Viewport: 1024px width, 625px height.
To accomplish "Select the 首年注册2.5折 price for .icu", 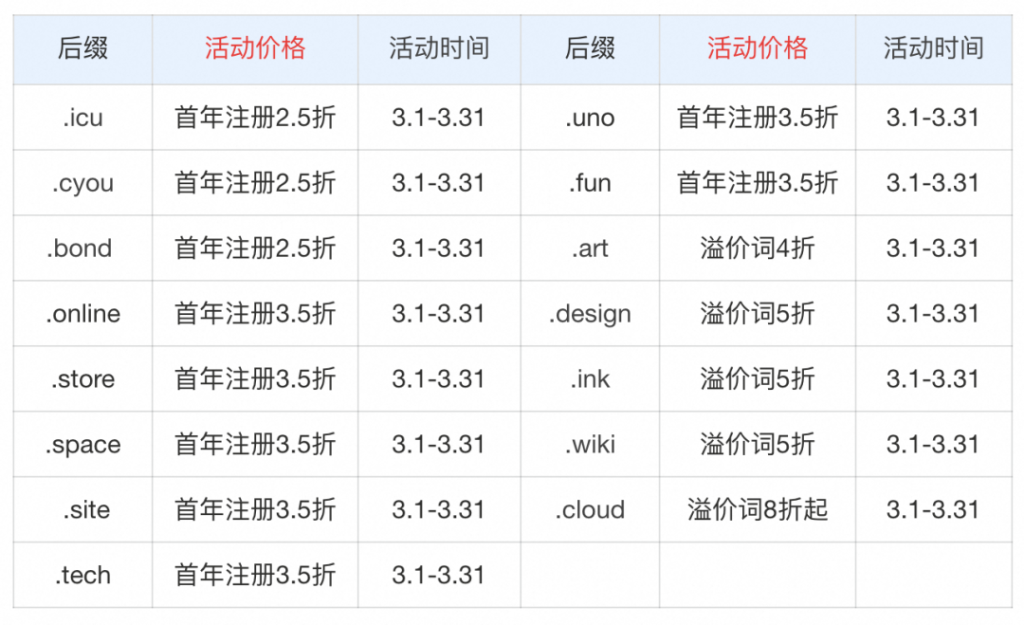I will (254, 117).
